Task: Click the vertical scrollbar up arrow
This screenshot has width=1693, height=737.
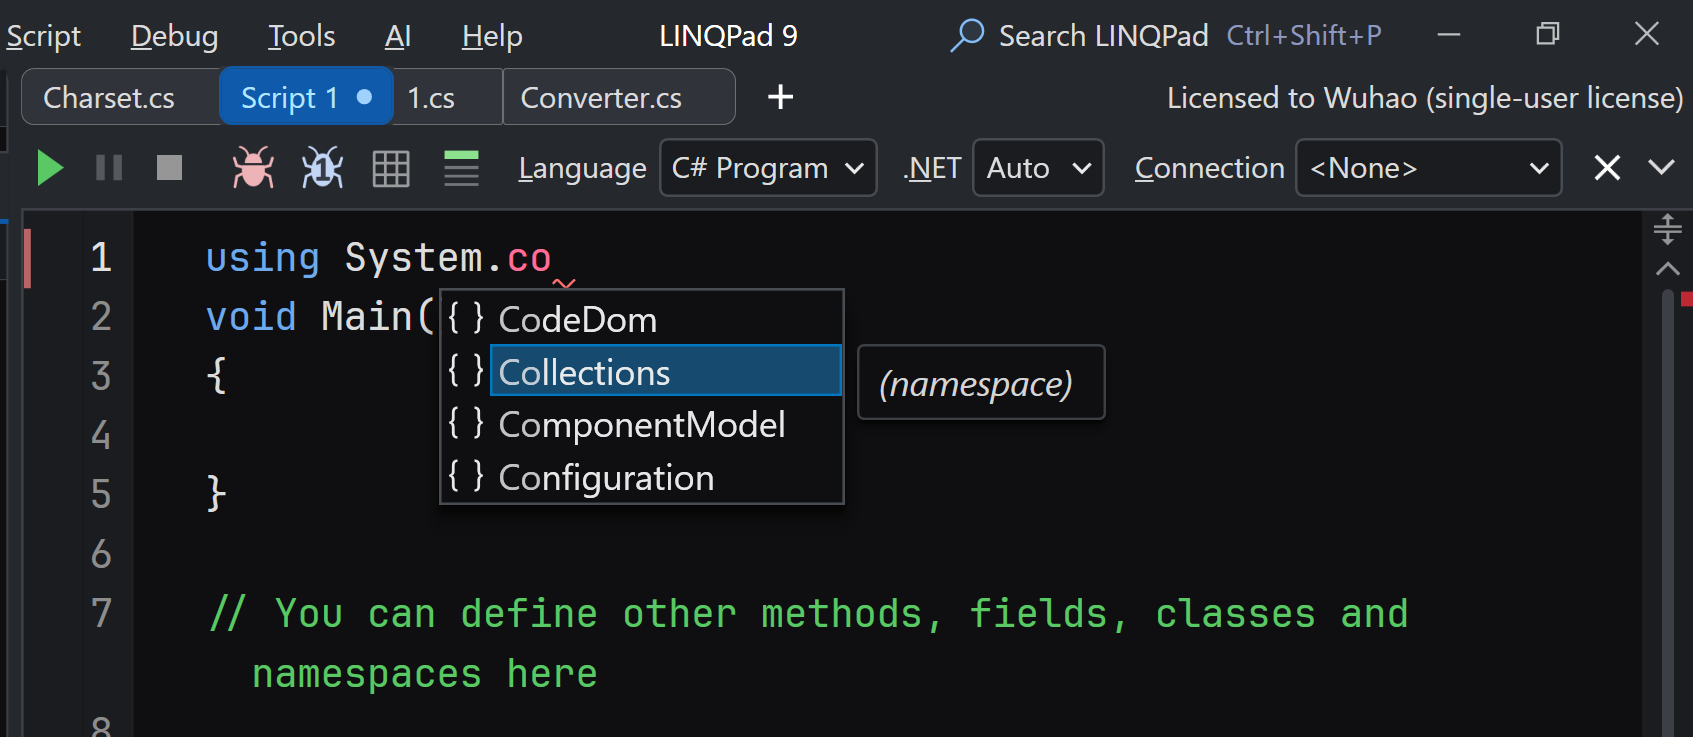Action: 1667,269
